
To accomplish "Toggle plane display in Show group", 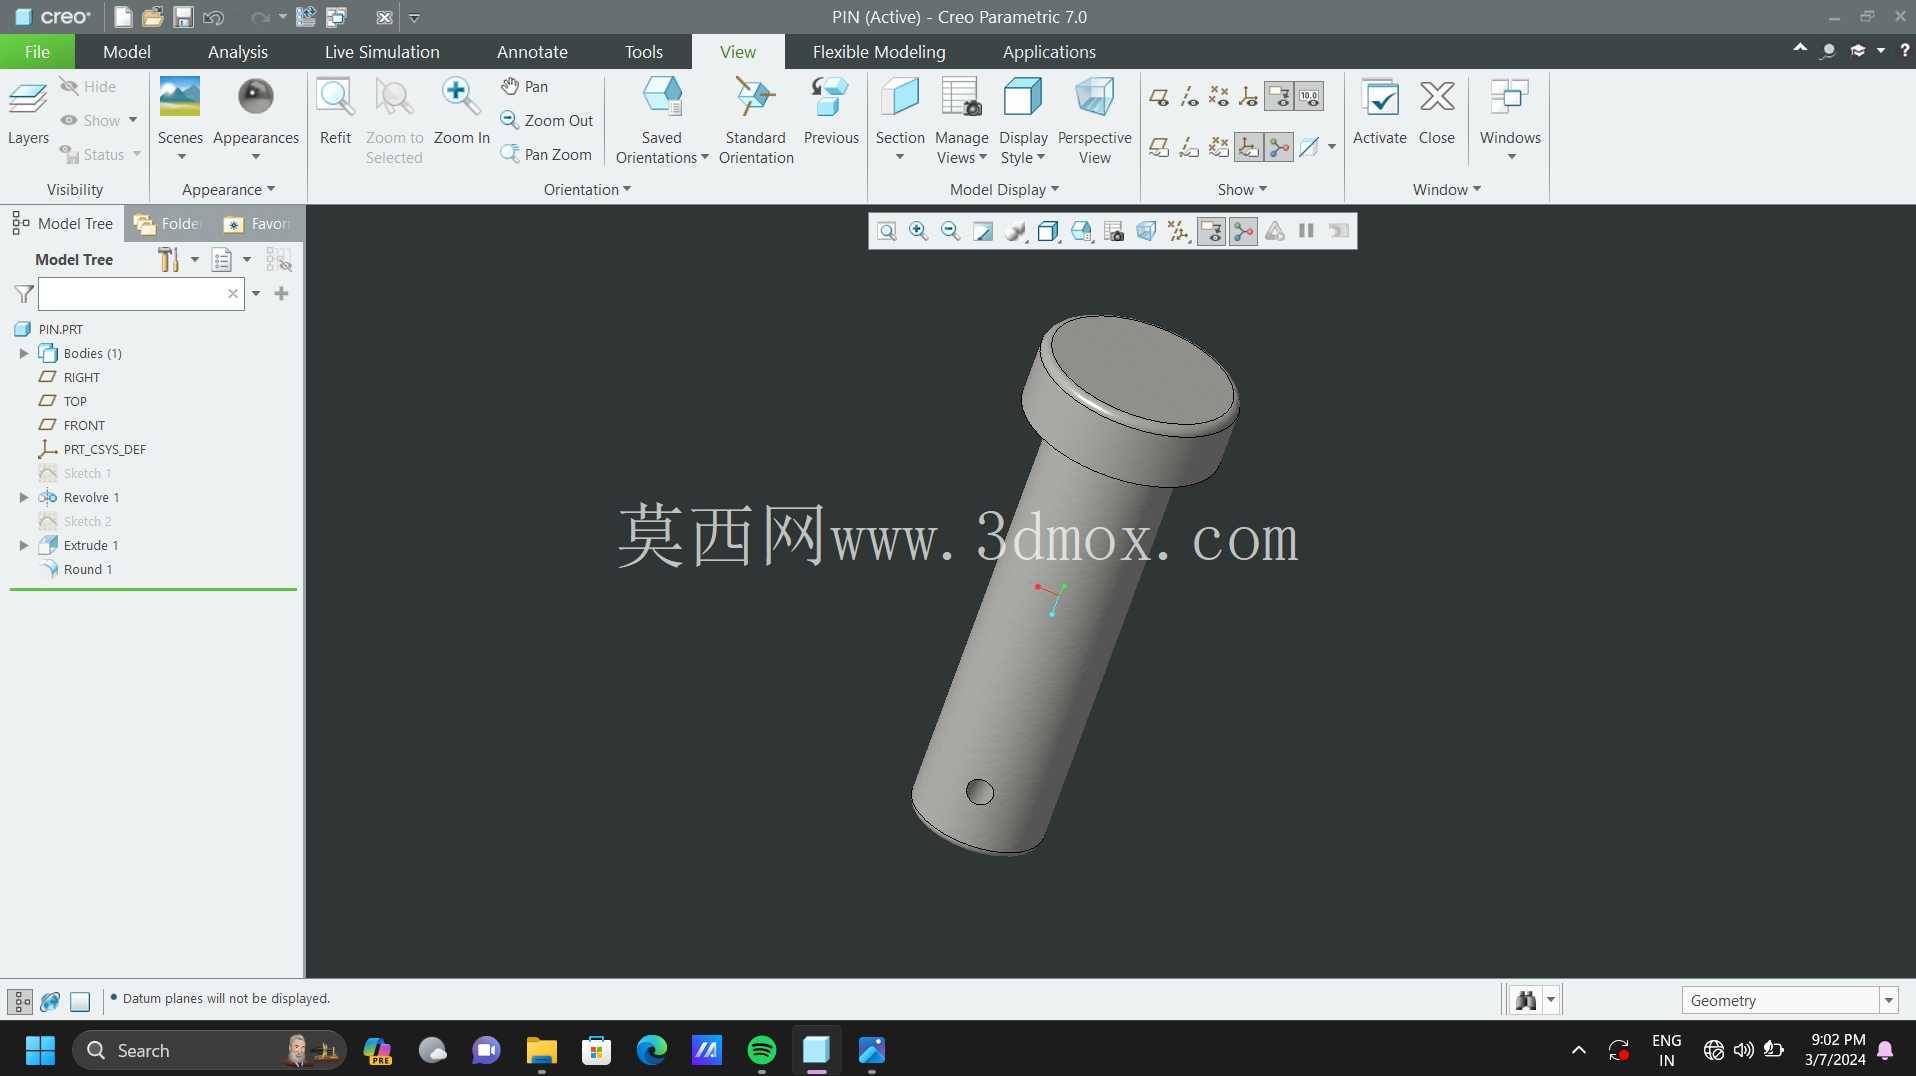I will (1159, 97).
